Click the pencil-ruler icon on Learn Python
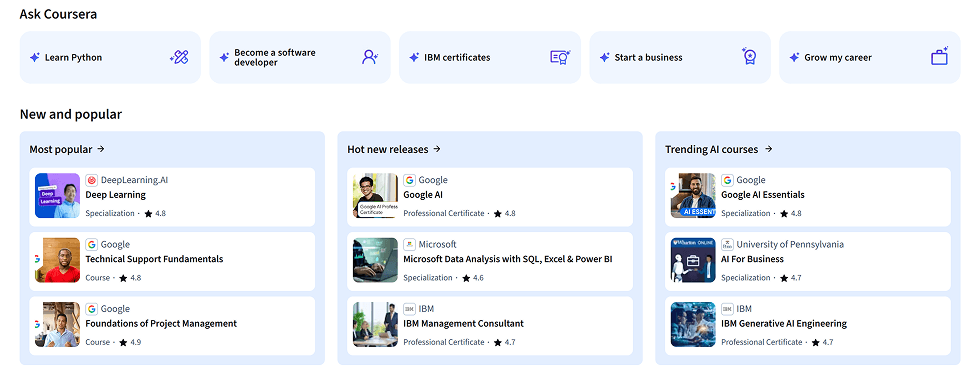The width and height of the screenshot is (976, 384). click(179, 57)
